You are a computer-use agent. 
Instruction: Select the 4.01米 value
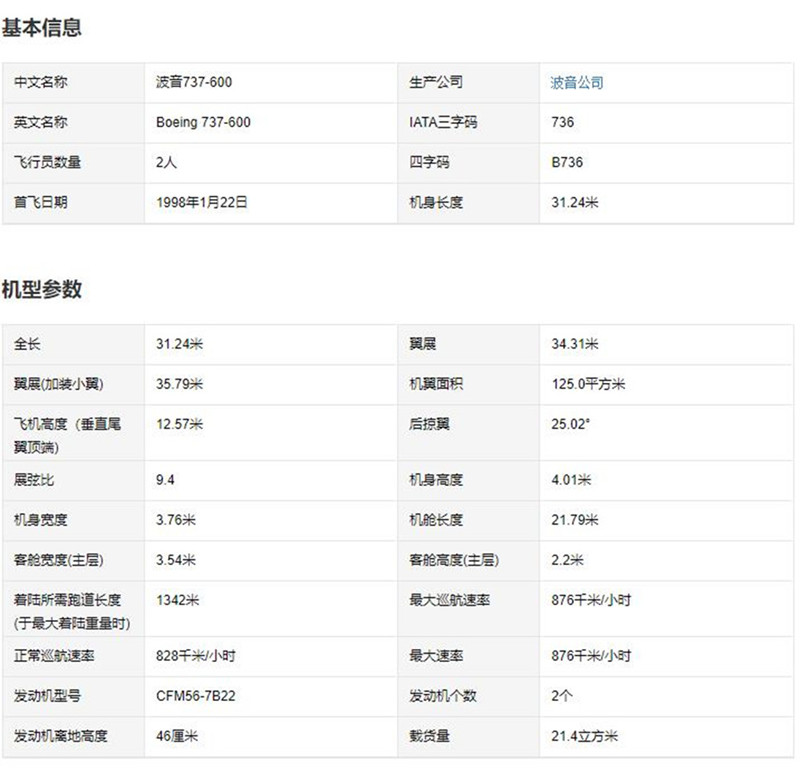[x=571, y=480]
